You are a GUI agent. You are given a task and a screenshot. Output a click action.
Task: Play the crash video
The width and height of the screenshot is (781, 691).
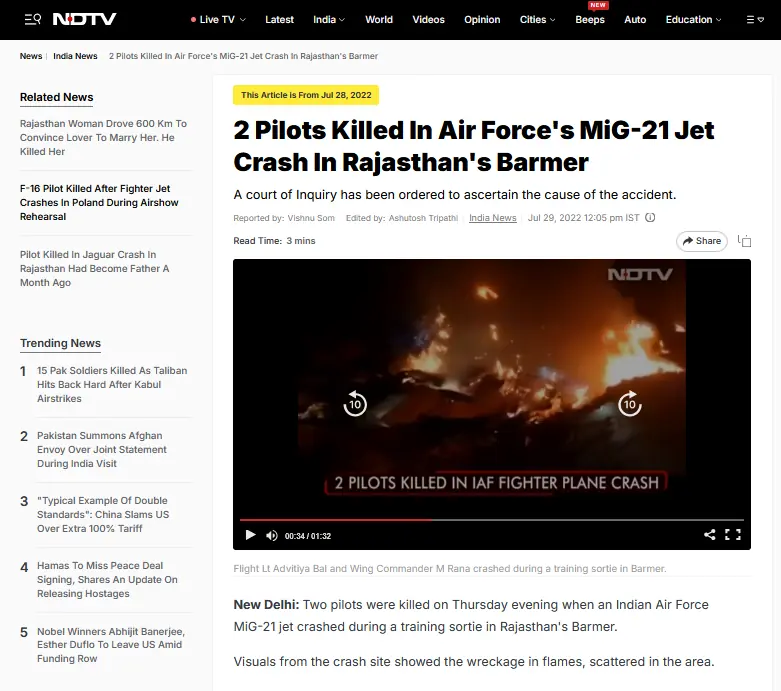(x=251, y=535)
